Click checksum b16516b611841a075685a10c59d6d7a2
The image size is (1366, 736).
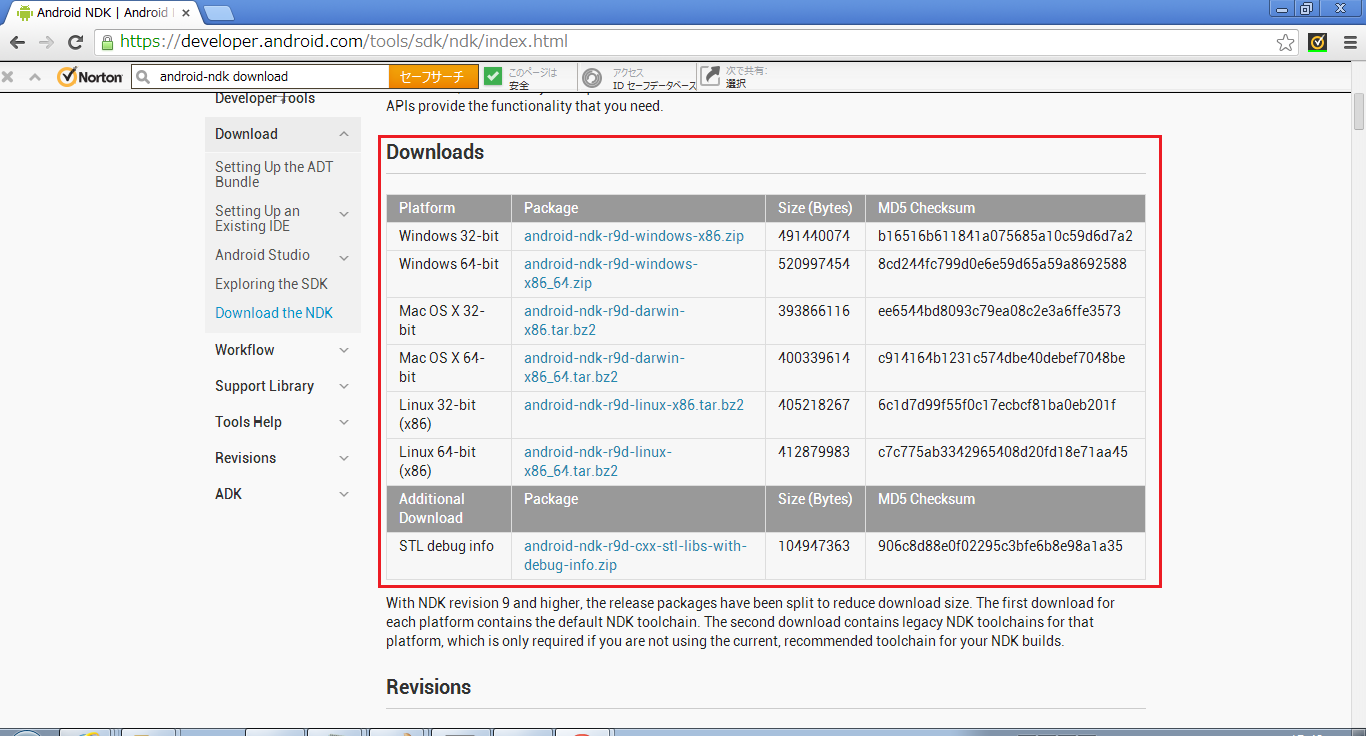1005,236
